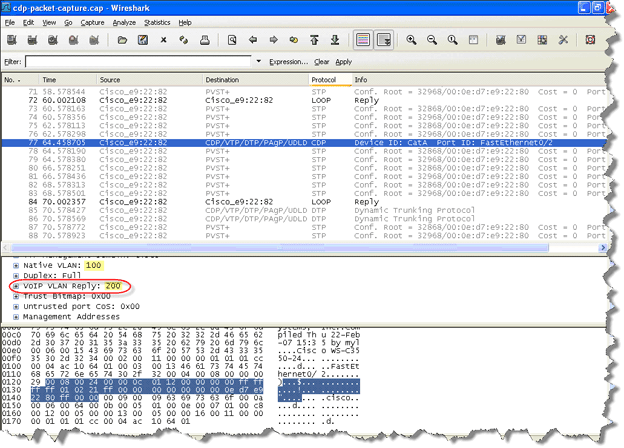Open capture options toolbar icon
This screenshot has width=624, height=448.
coord(32,40)
